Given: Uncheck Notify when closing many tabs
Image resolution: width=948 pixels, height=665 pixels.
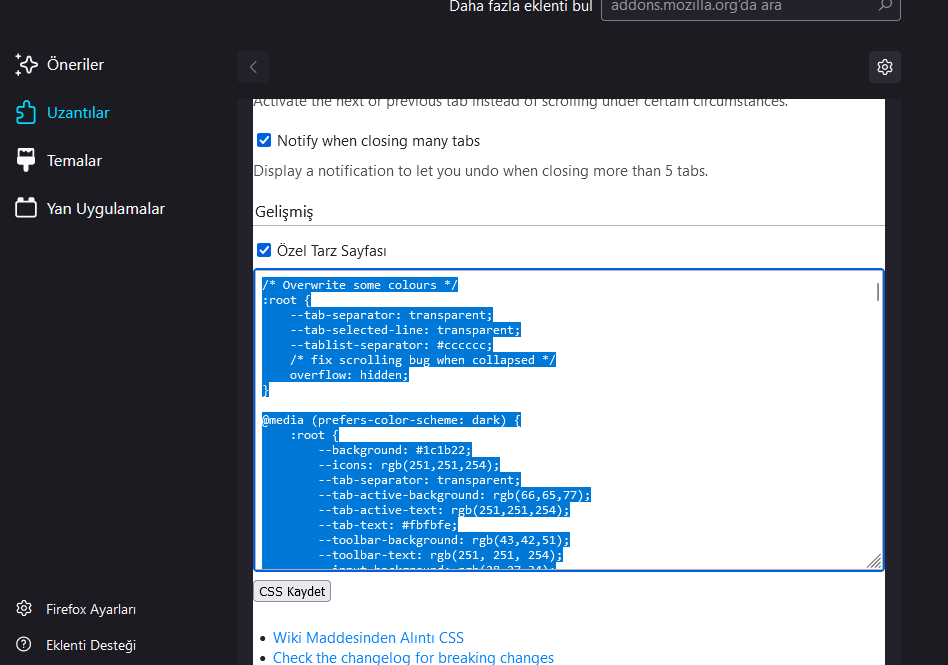Looking at the screenshot, I should pos(264,141).
